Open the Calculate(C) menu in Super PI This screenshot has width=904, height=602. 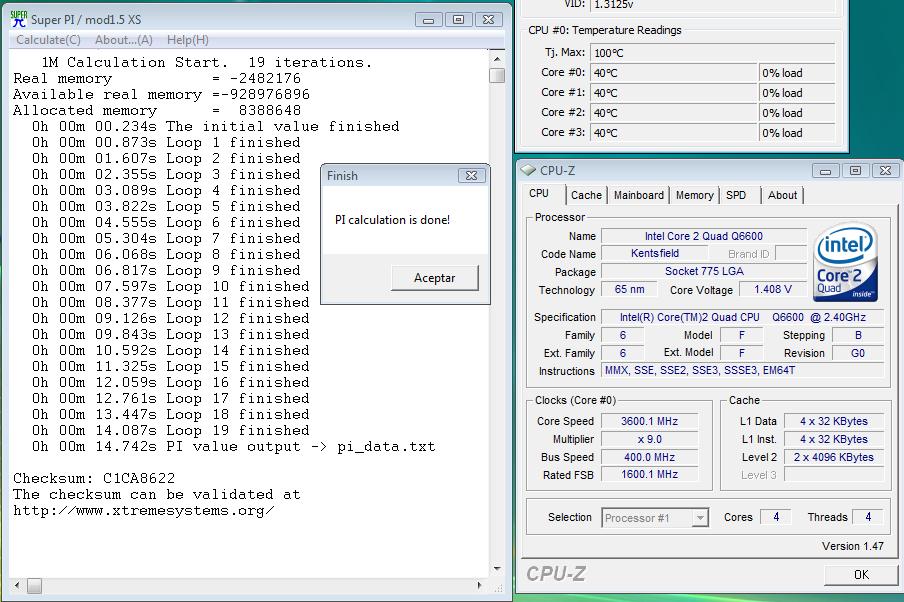(x=48, y=40)
